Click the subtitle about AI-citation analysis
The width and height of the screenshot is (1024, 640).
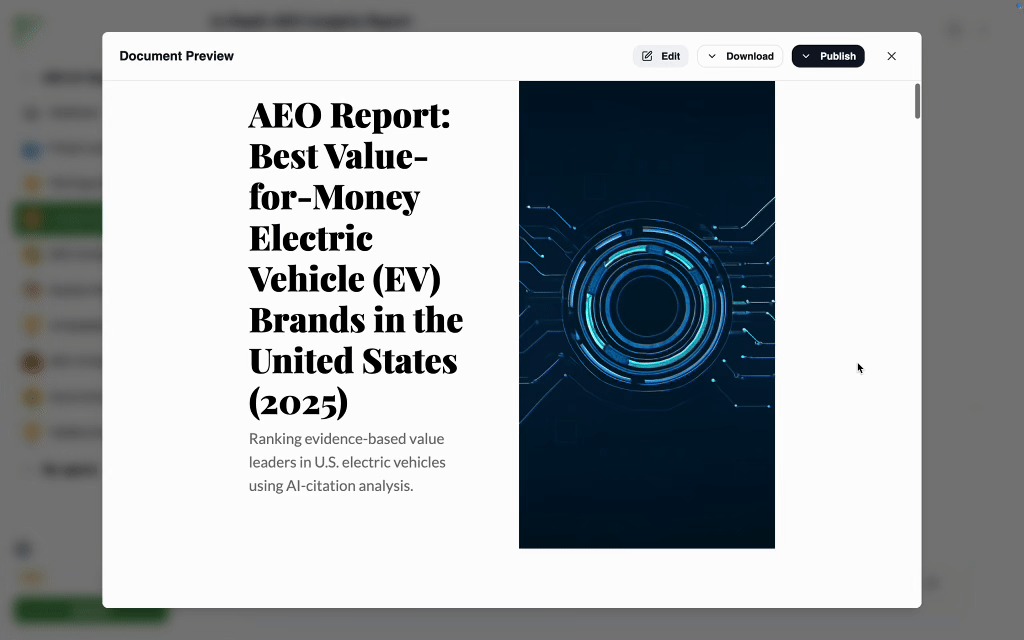347,462
